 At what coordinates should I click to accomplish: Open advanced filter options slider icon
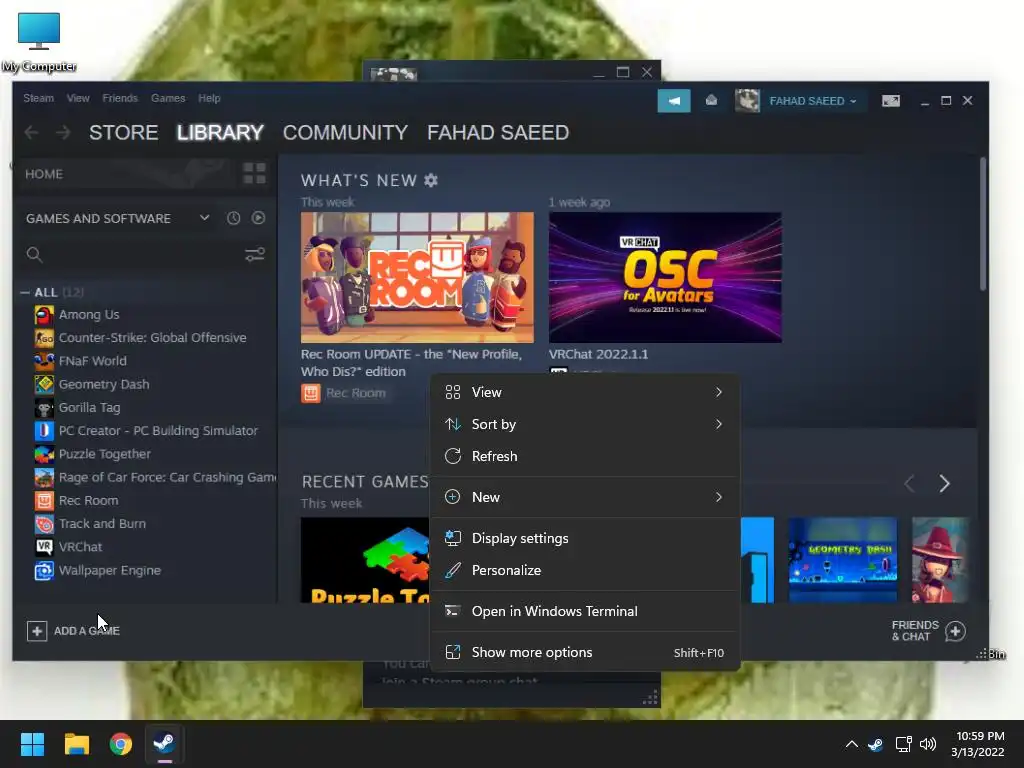pyautogui.click(x=255, y=254)
